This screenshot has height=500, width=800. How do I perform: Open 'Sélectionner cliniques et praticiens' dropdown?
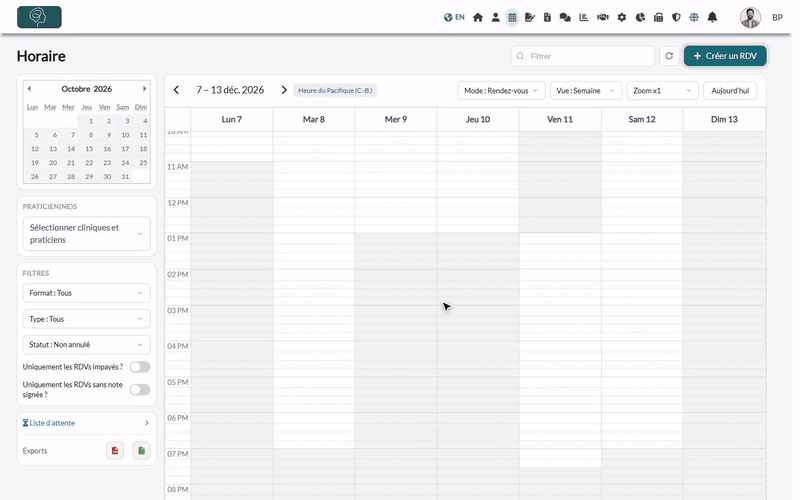pyautogui.click(x=86, y=234)
